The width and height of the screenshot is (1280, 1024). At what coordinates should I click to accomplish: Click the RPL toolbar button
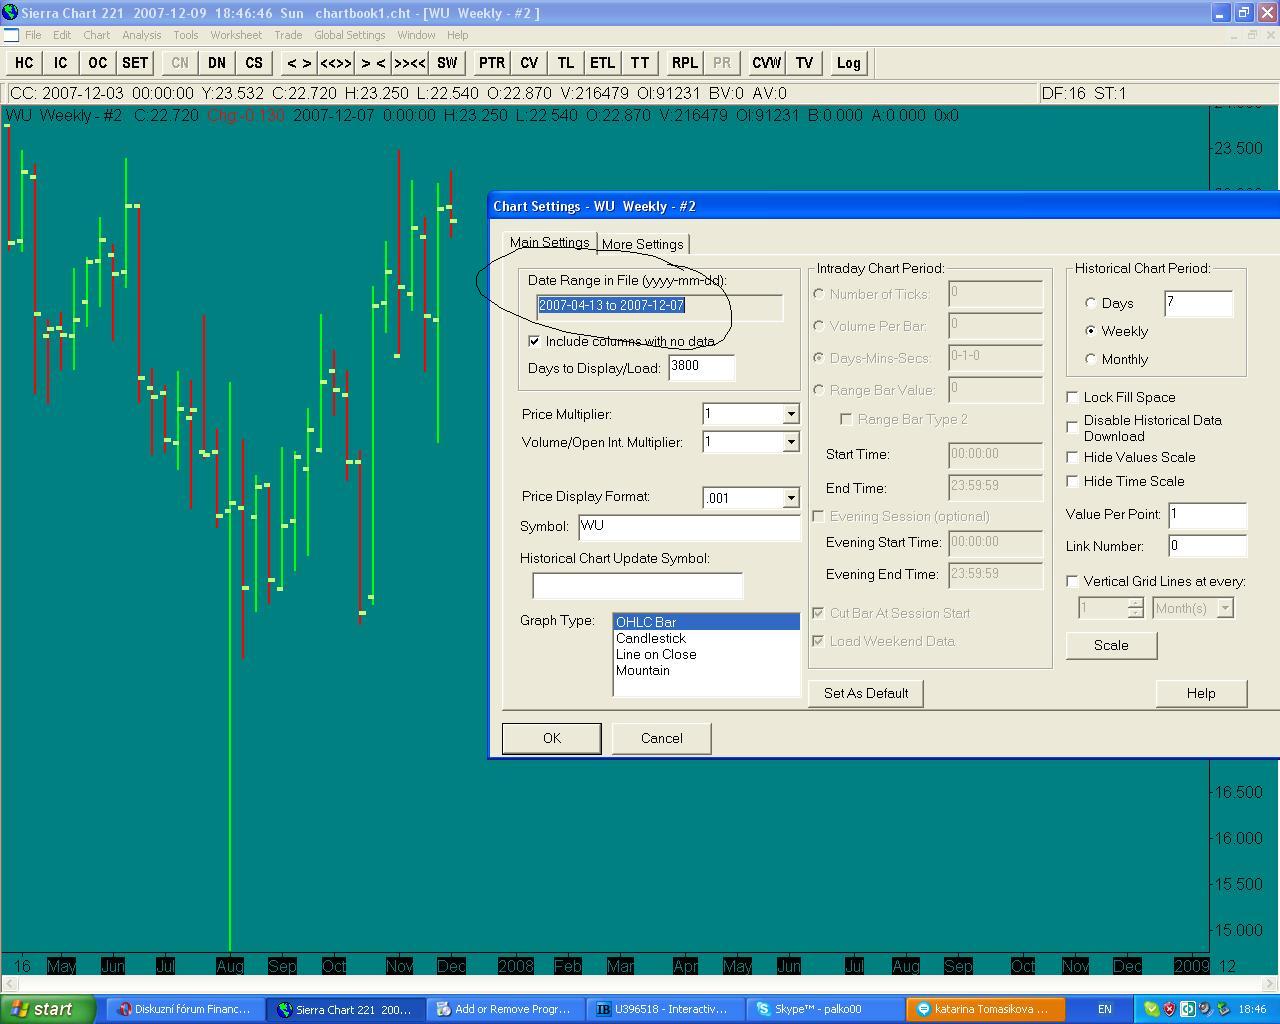pyautogui.click(x=684, y=63)
